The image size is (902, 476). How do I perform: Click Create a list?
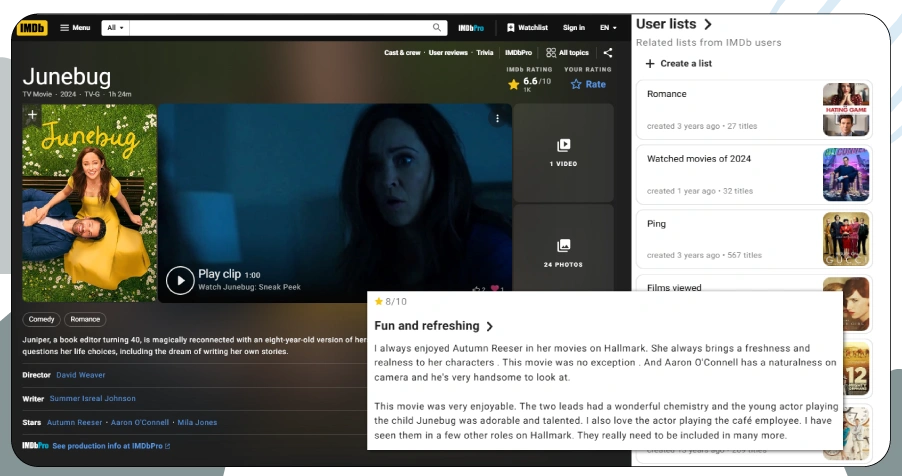coord(679,63)
